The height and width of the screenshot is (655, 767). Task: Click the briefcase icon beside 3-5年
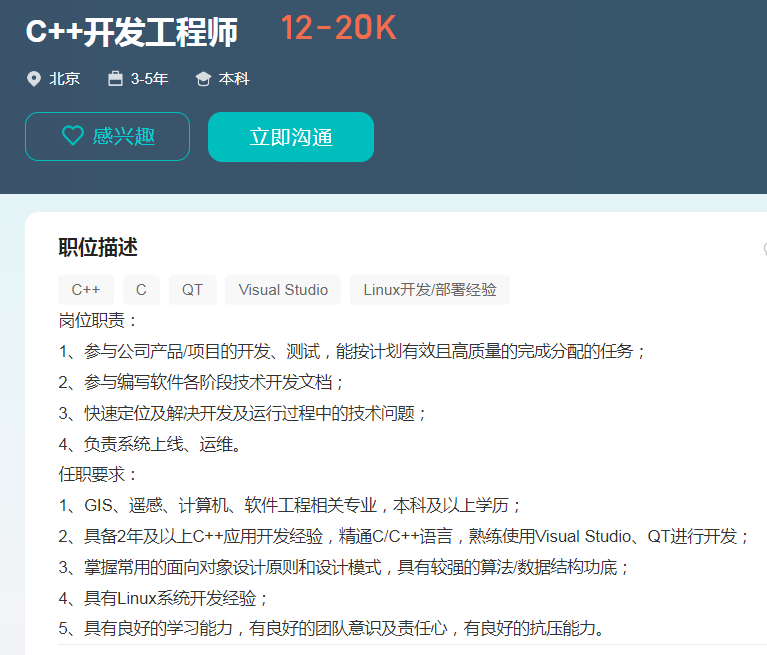115,78
